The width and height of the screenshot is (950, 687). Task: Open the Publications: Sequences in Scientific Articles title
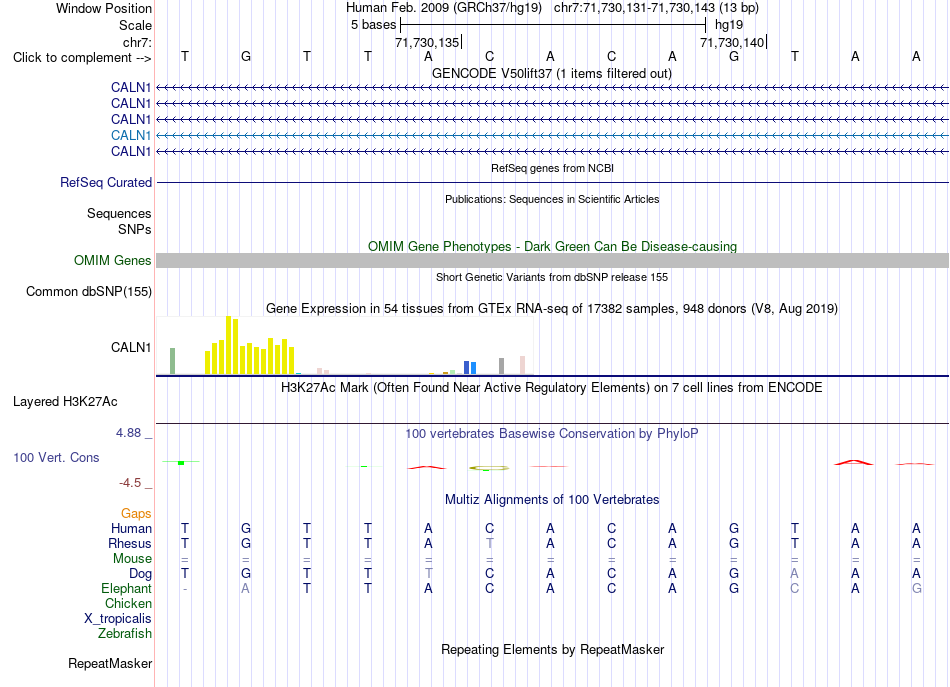pyautogui.click(x=552, y=199)
